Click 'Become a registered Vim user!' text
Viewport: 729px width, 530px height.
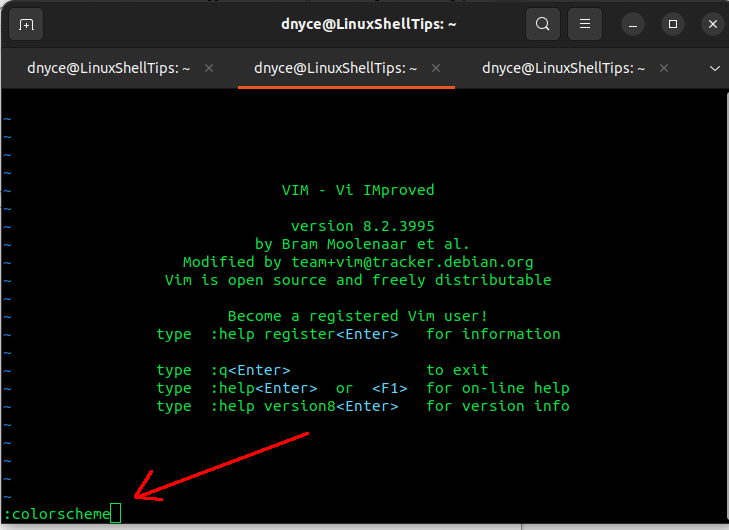(358, 316)
